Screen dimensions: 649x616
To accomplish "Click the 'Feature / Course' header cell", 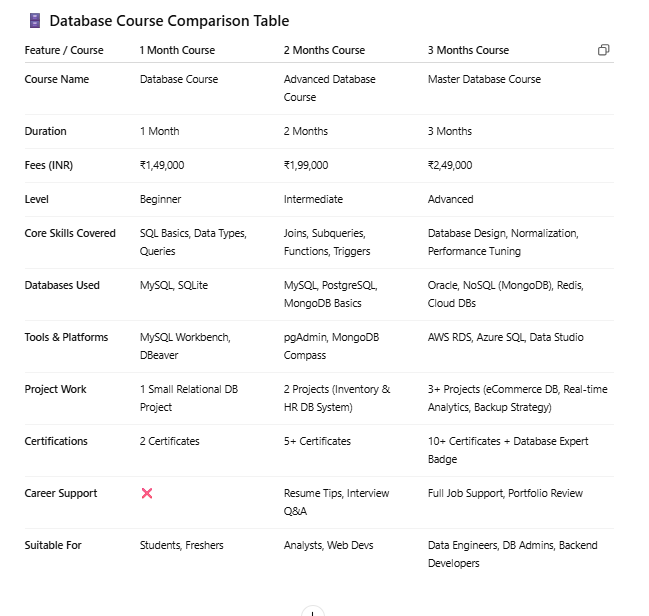I will [64, 50].
